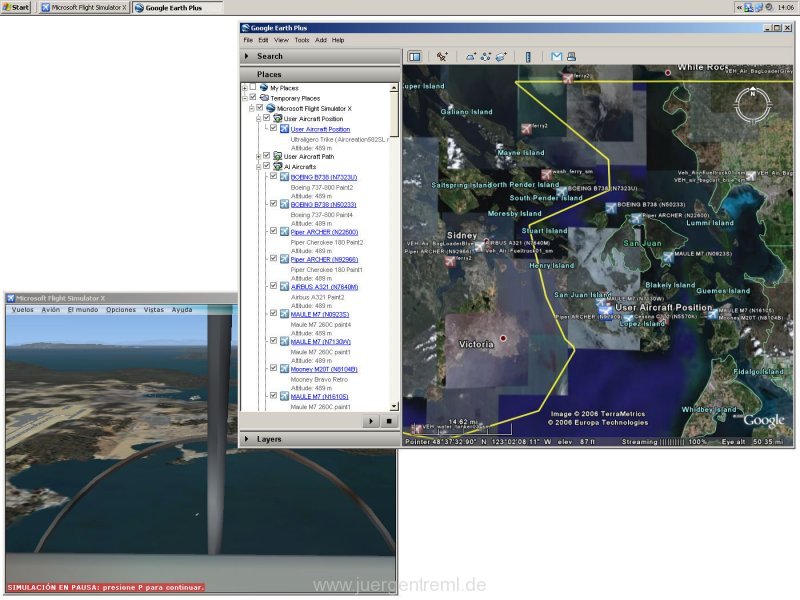This screenshot has height=600, width=800.
Task: Open El mundo menu in Flight Simulator
Action: 83,310
